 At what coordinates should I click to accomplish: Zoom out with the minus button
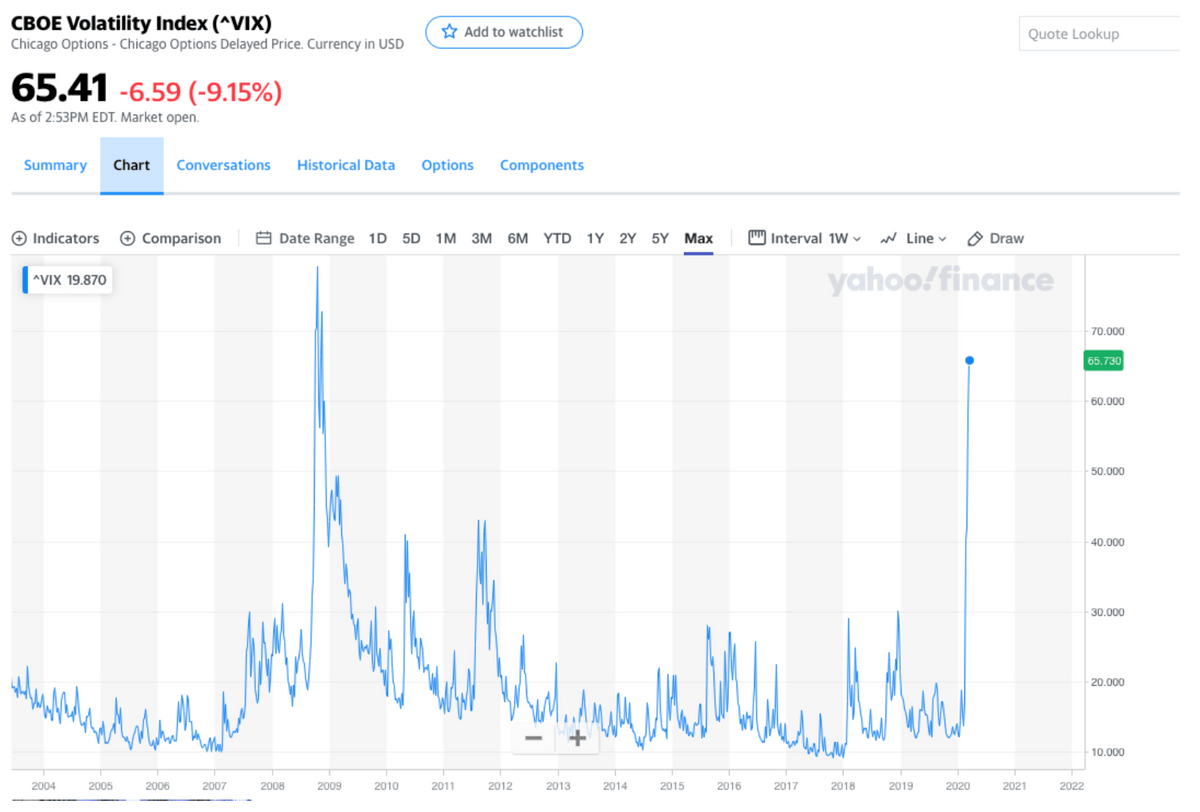[x=534, y=738]
